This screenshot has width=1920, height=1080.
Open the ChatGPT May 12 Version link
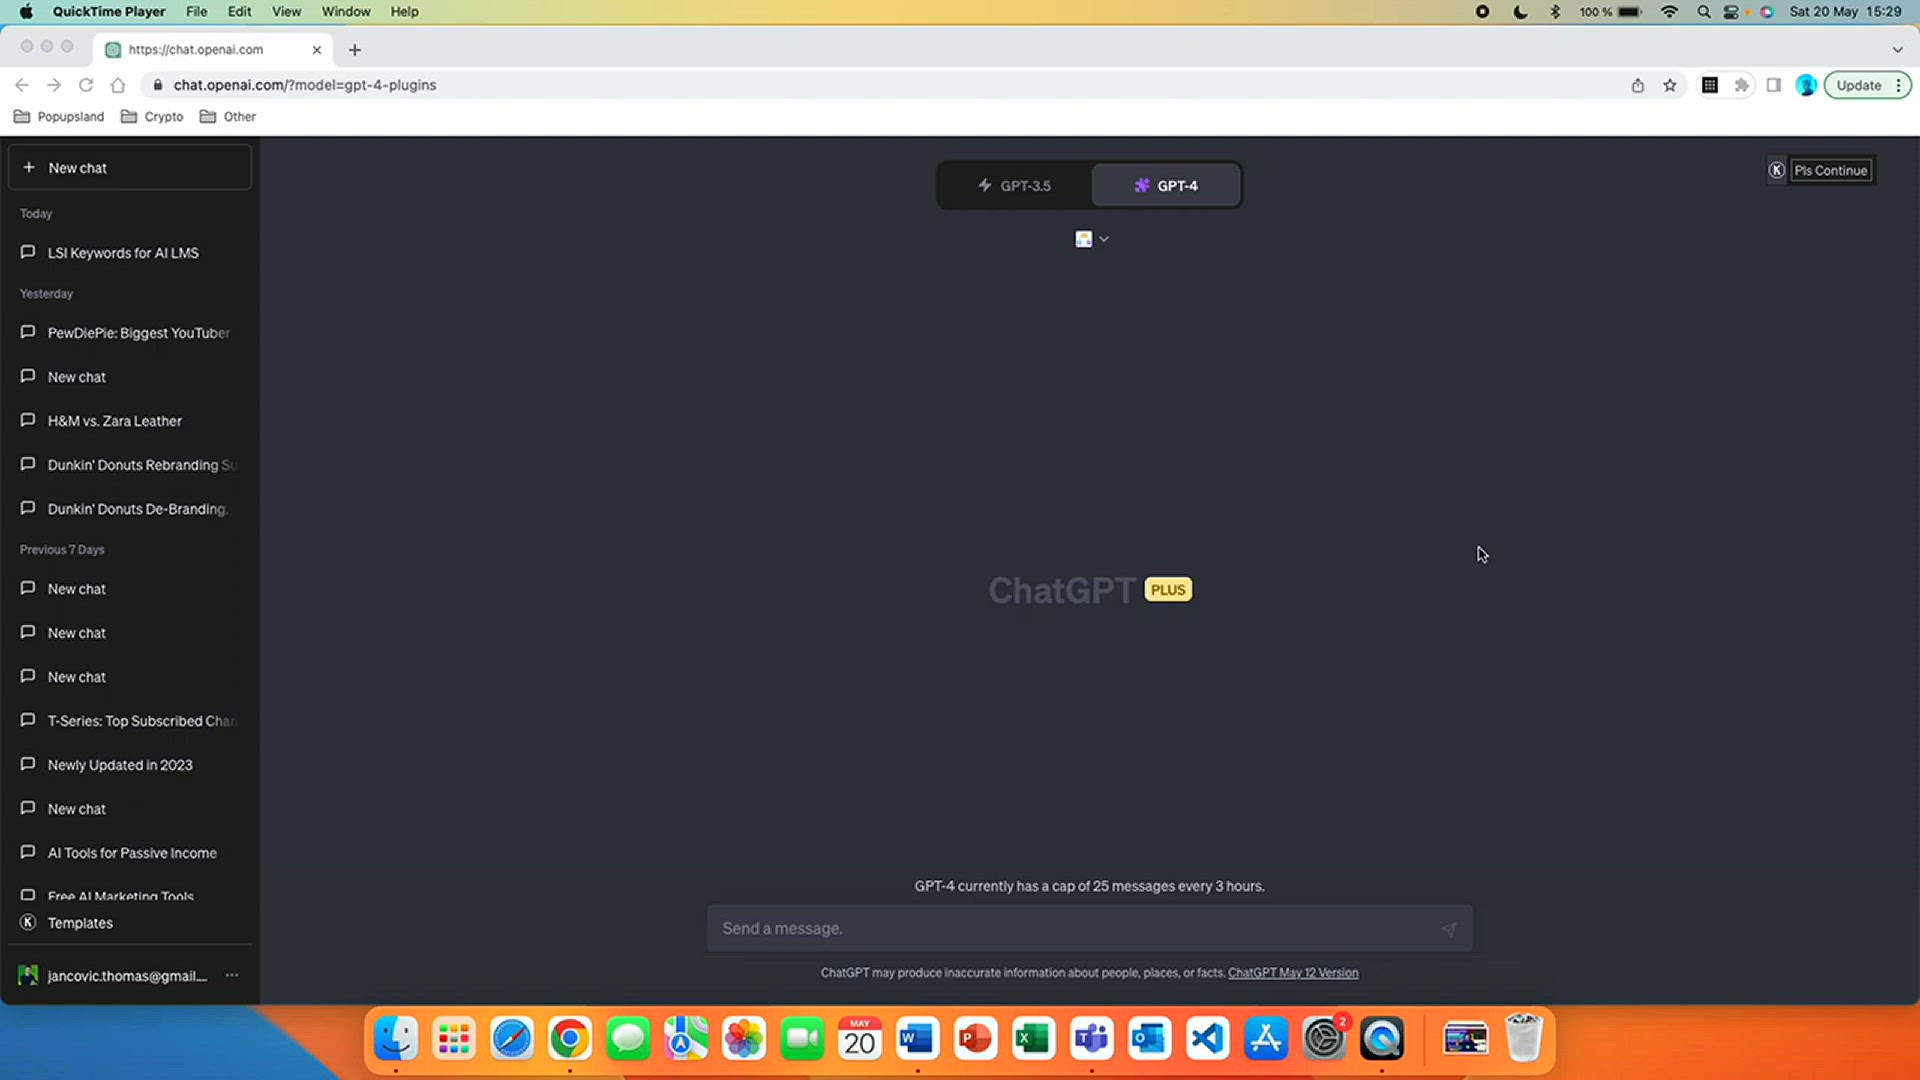[x=1293, y=973]
